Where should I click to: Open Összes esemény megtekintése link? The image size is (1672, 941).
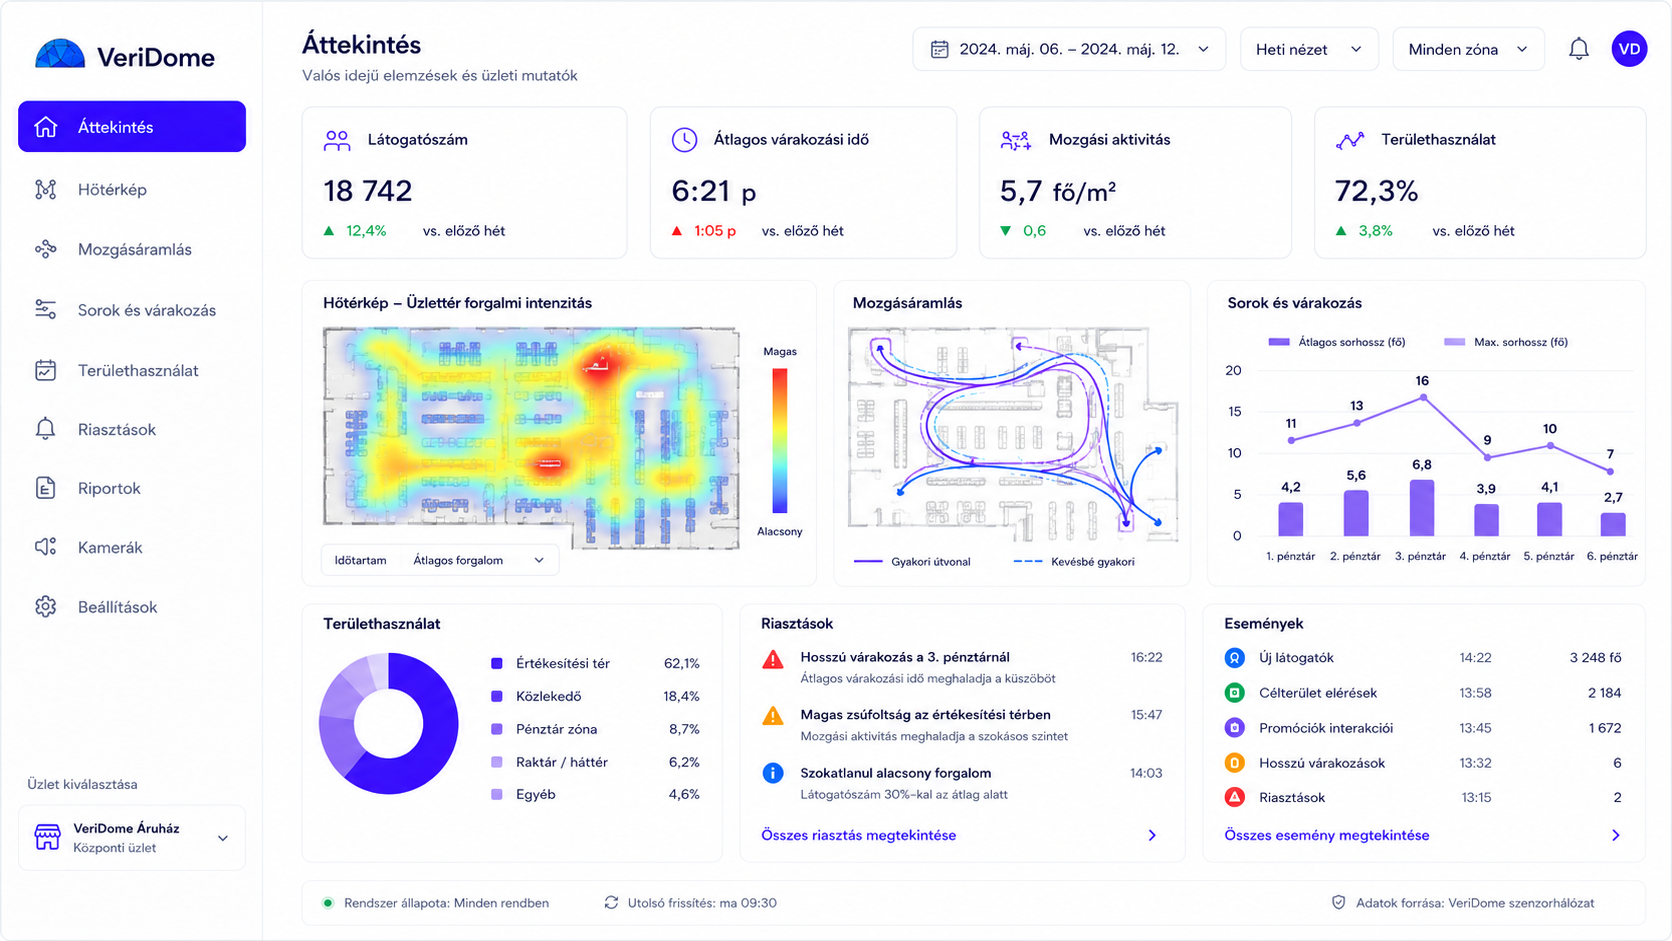[1326, 835]
